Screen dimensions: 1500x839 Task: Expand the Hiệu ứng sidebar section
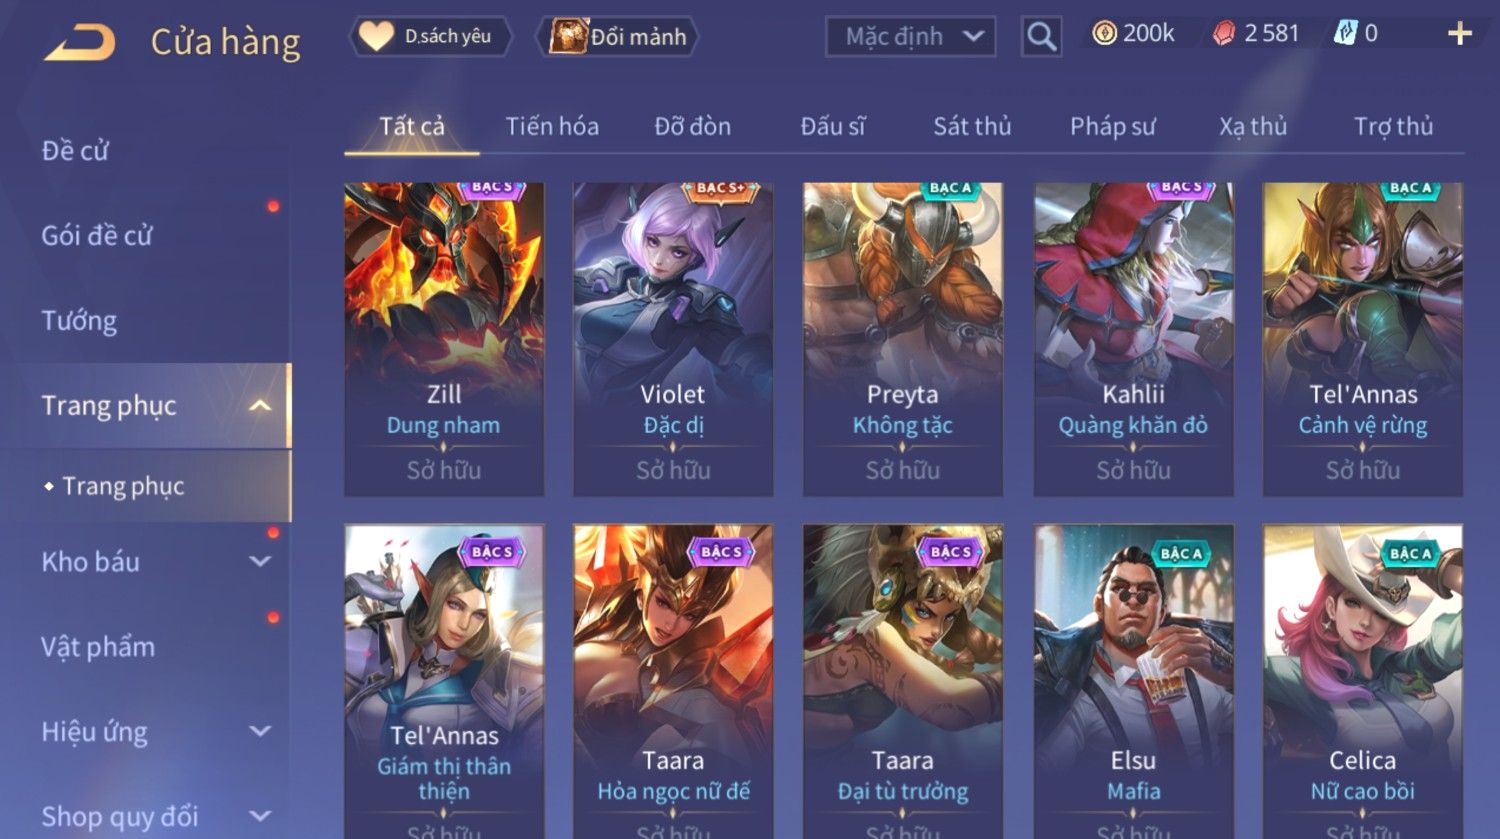[260, 731]
